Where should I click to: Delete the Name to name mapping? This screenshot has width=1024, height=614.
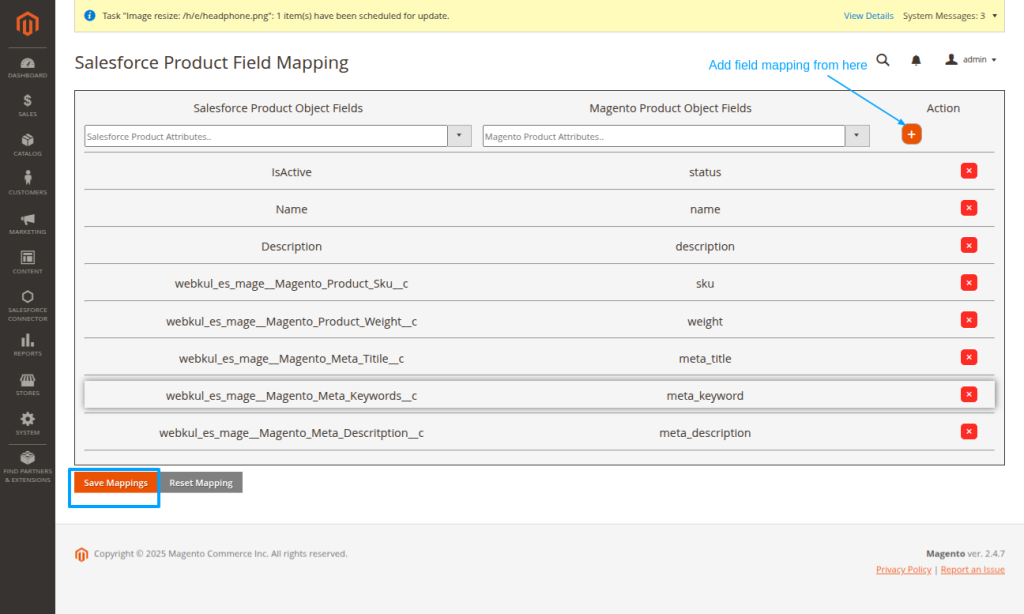[969, 208]
